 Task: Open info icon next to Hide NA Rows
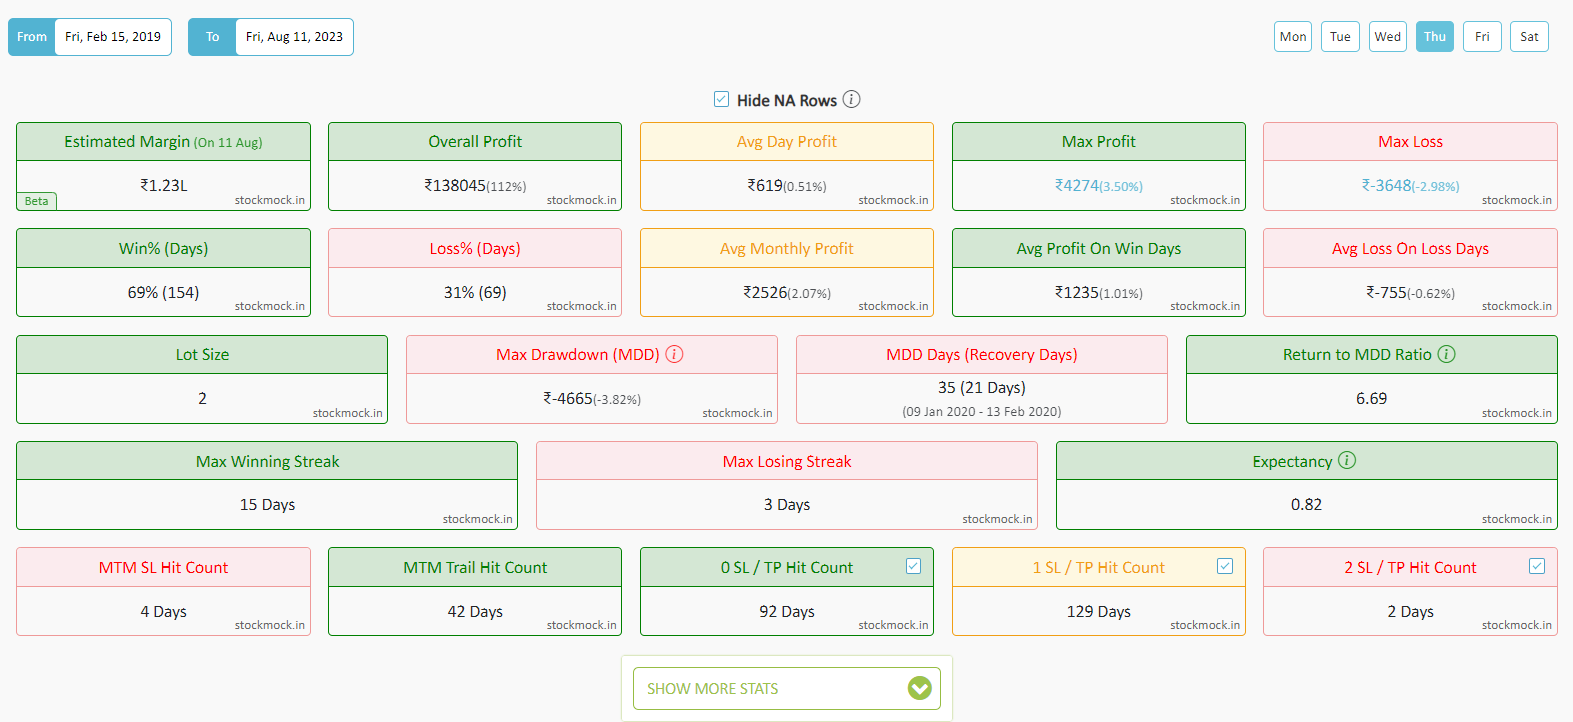(x=851, y=99)
